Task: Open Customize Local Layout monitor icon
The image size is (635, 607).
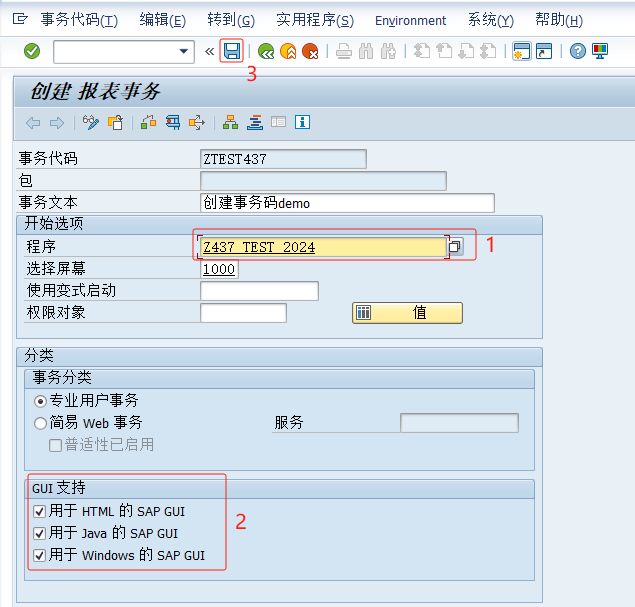Action: pyautogui.click(x=600, y=51)
